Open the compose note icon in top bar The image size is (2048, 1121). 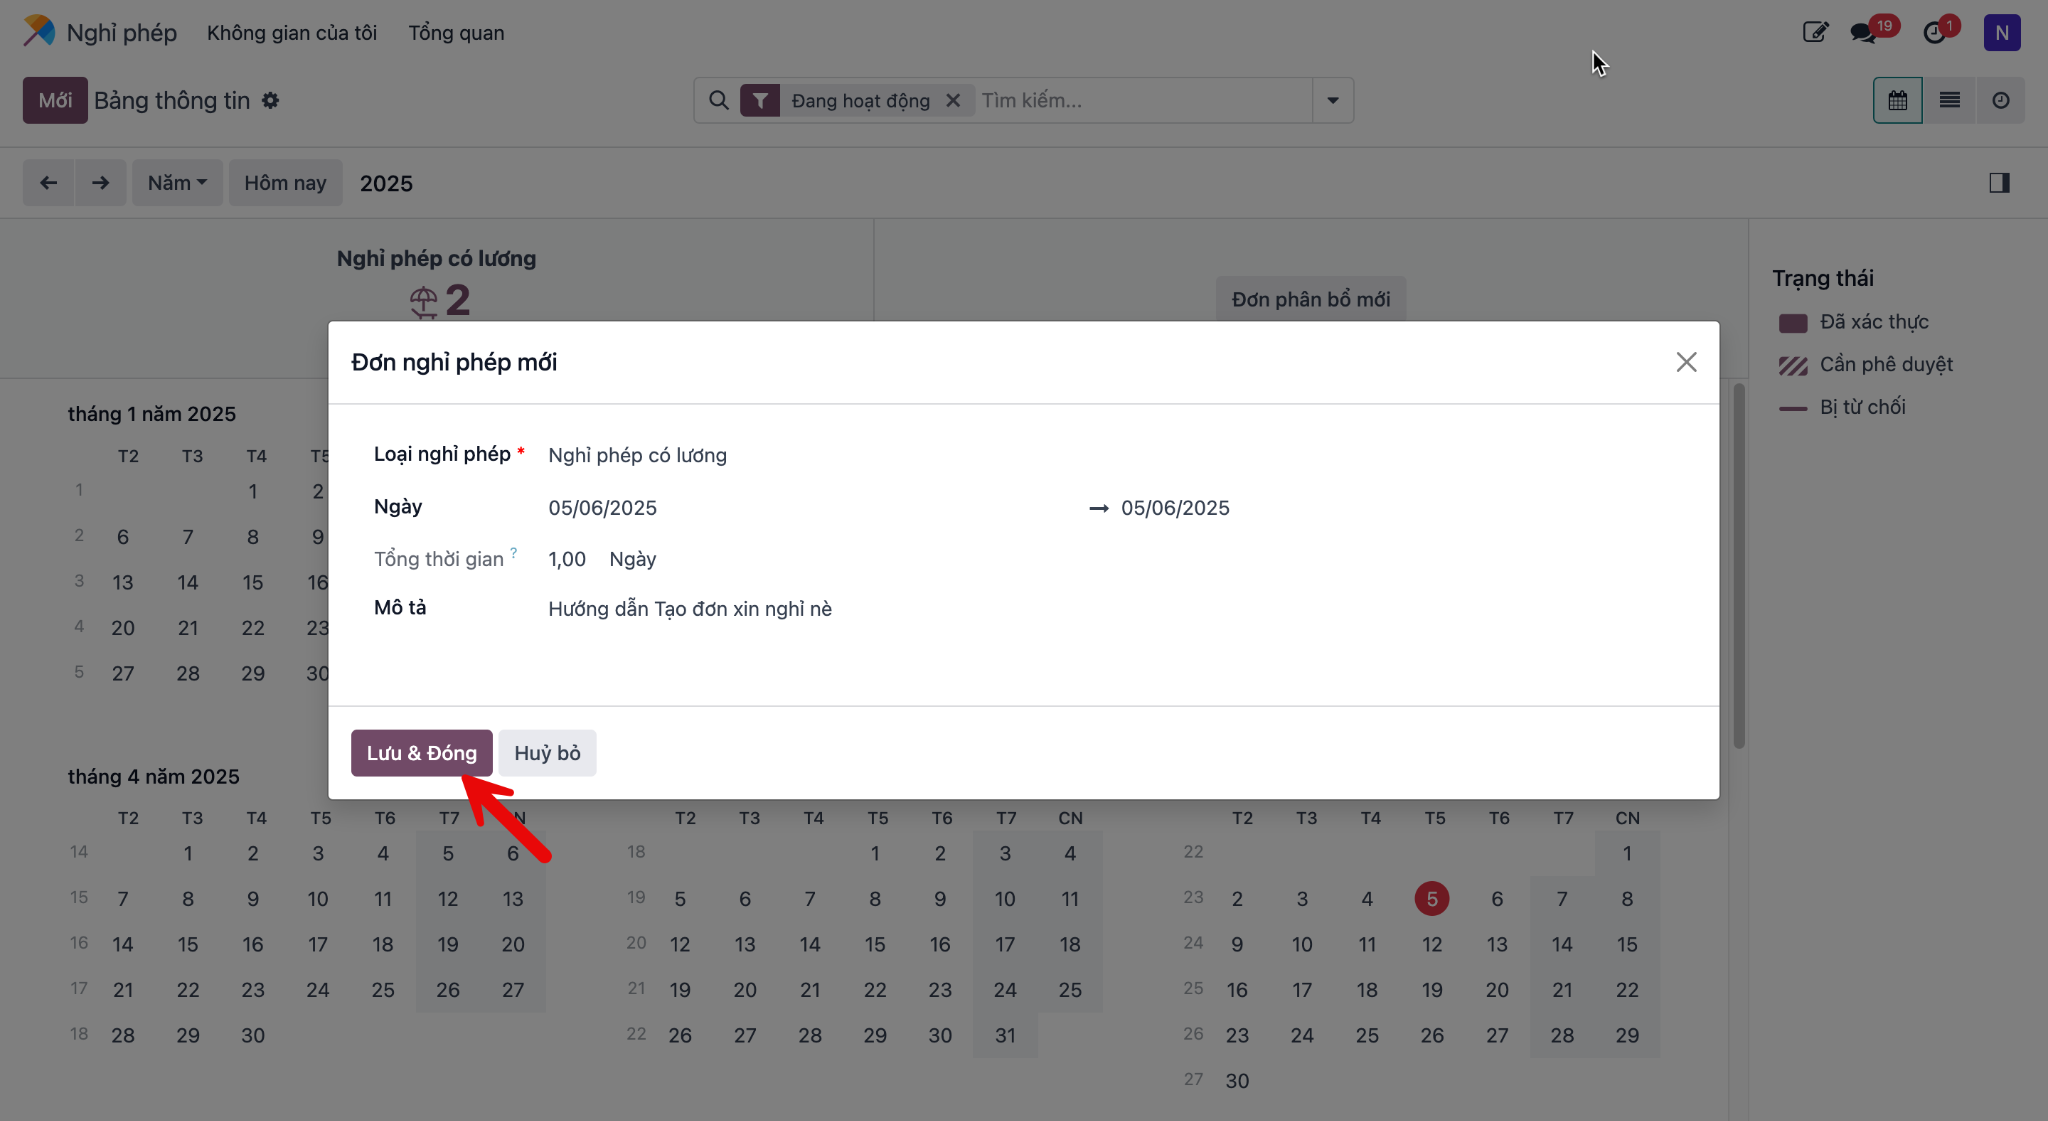pos(1815,32)
